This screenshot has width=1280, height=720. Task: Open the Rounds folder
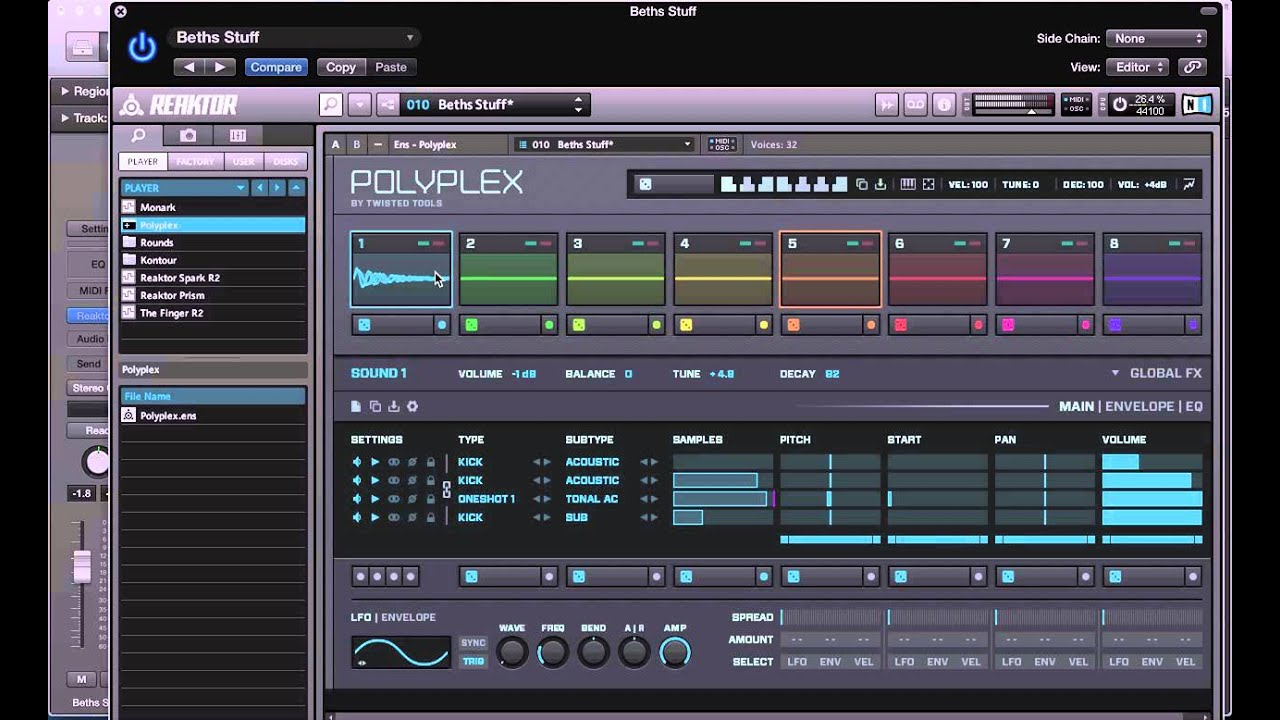[x=212, y=242]
